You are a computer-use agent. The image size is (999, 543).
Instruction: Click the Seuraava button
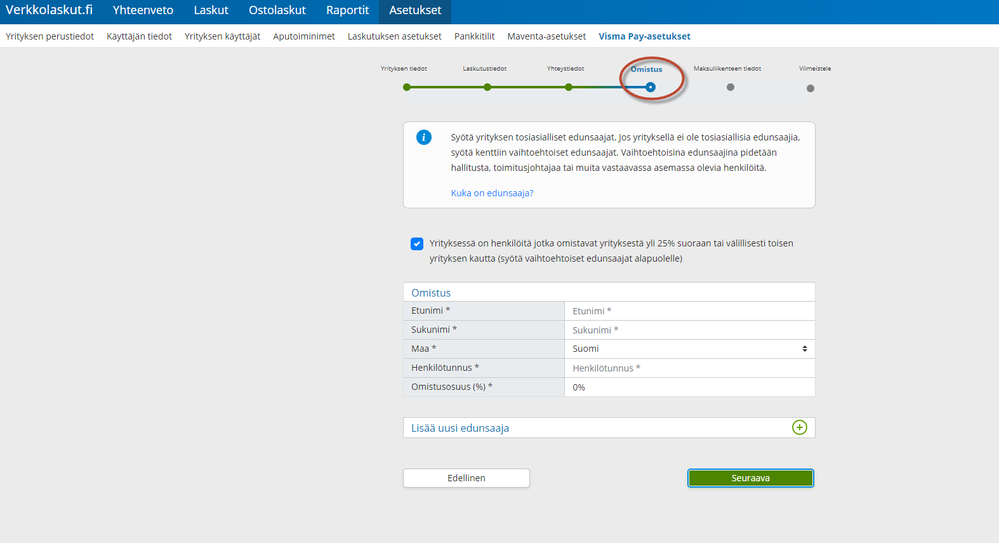pyautogui.click(x=750, y=478)
